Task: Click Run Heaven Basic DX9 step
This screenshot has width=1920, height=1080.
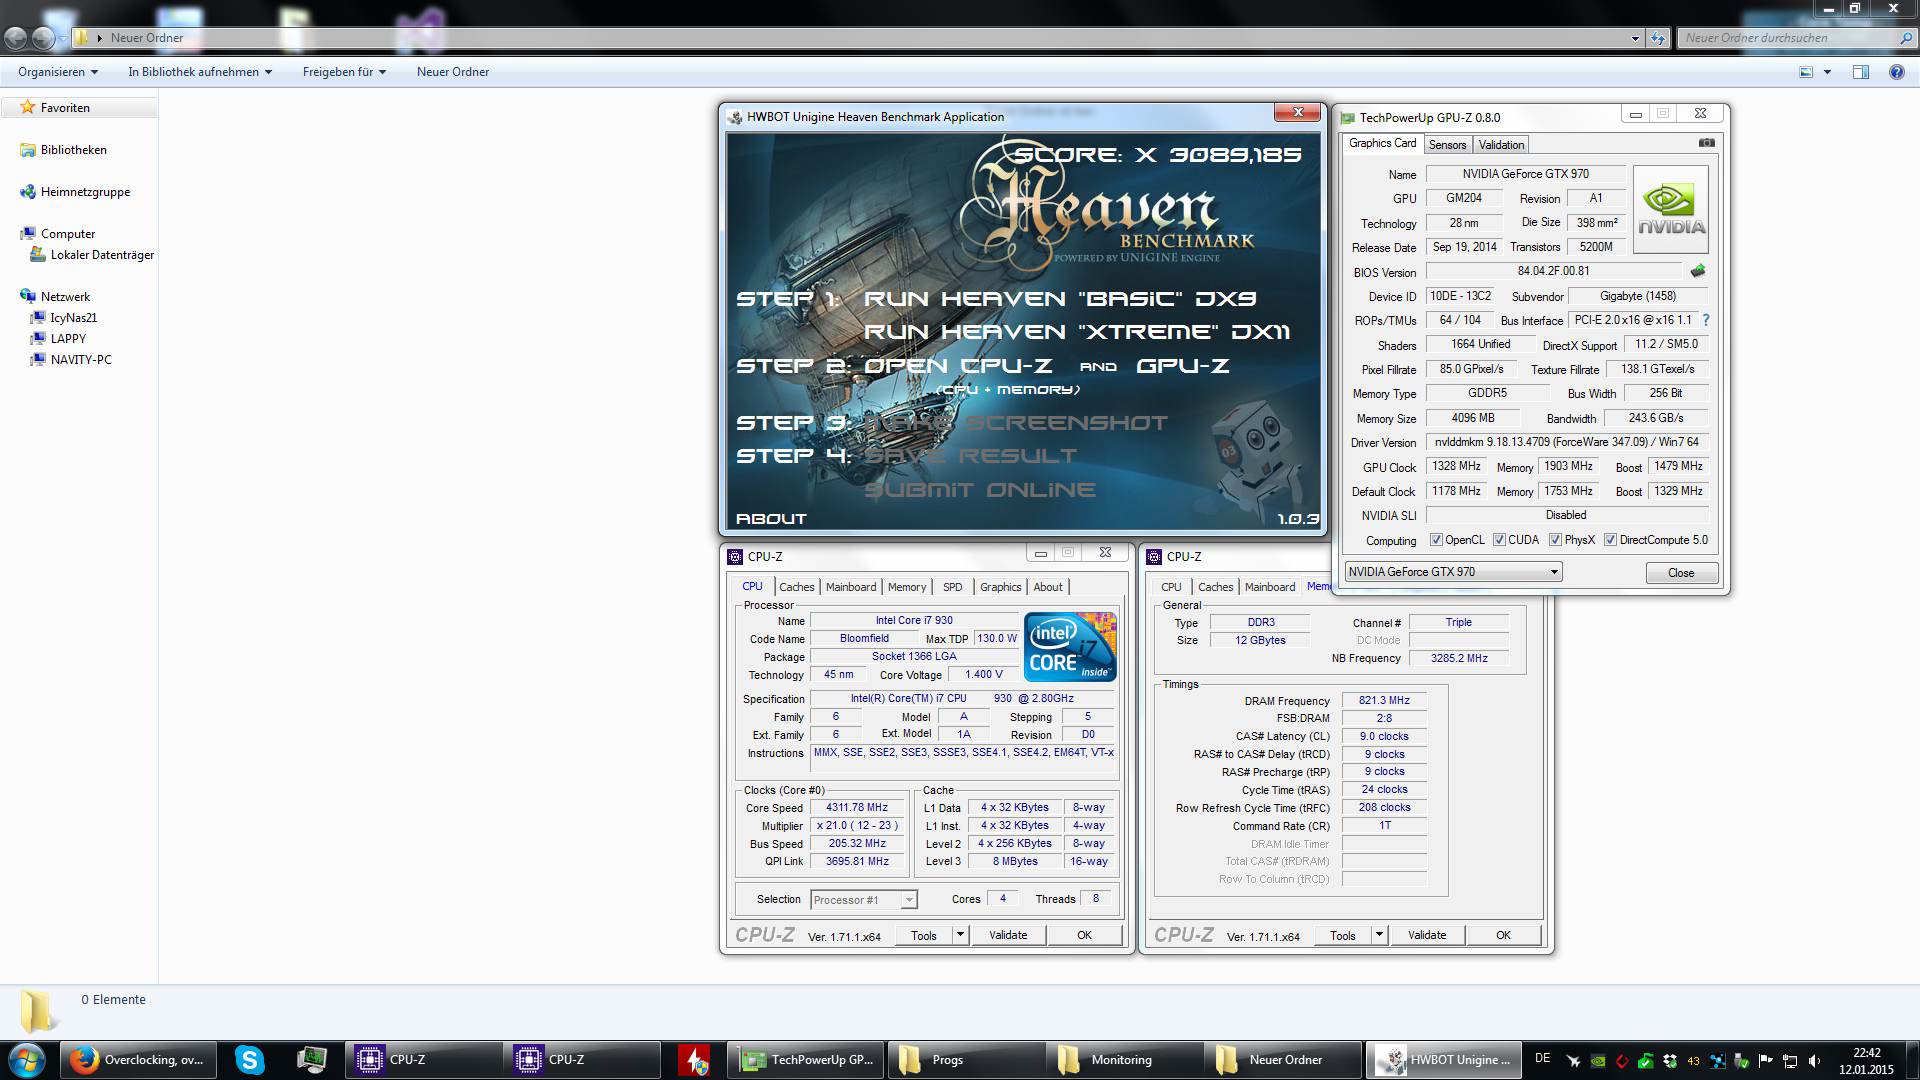Action: coord(1060,298)
